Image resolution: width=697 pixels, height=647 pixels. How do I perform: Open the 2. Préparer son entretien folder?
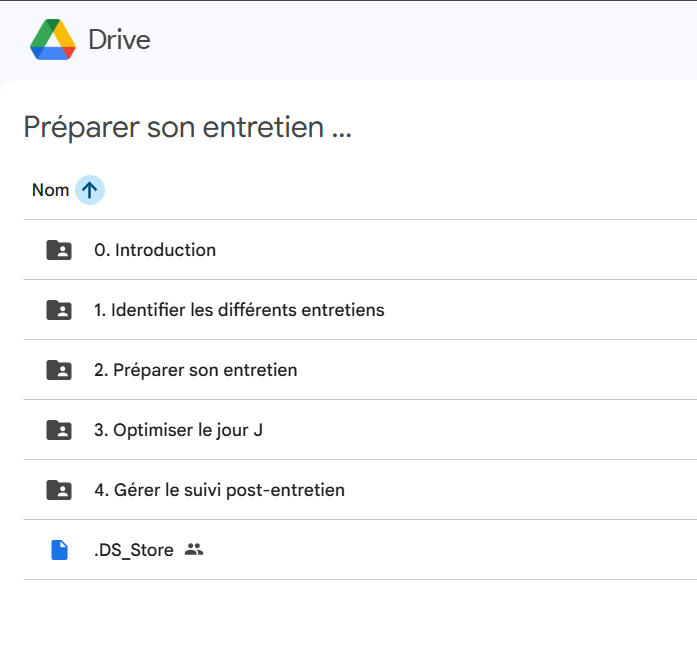click(195, 370)
